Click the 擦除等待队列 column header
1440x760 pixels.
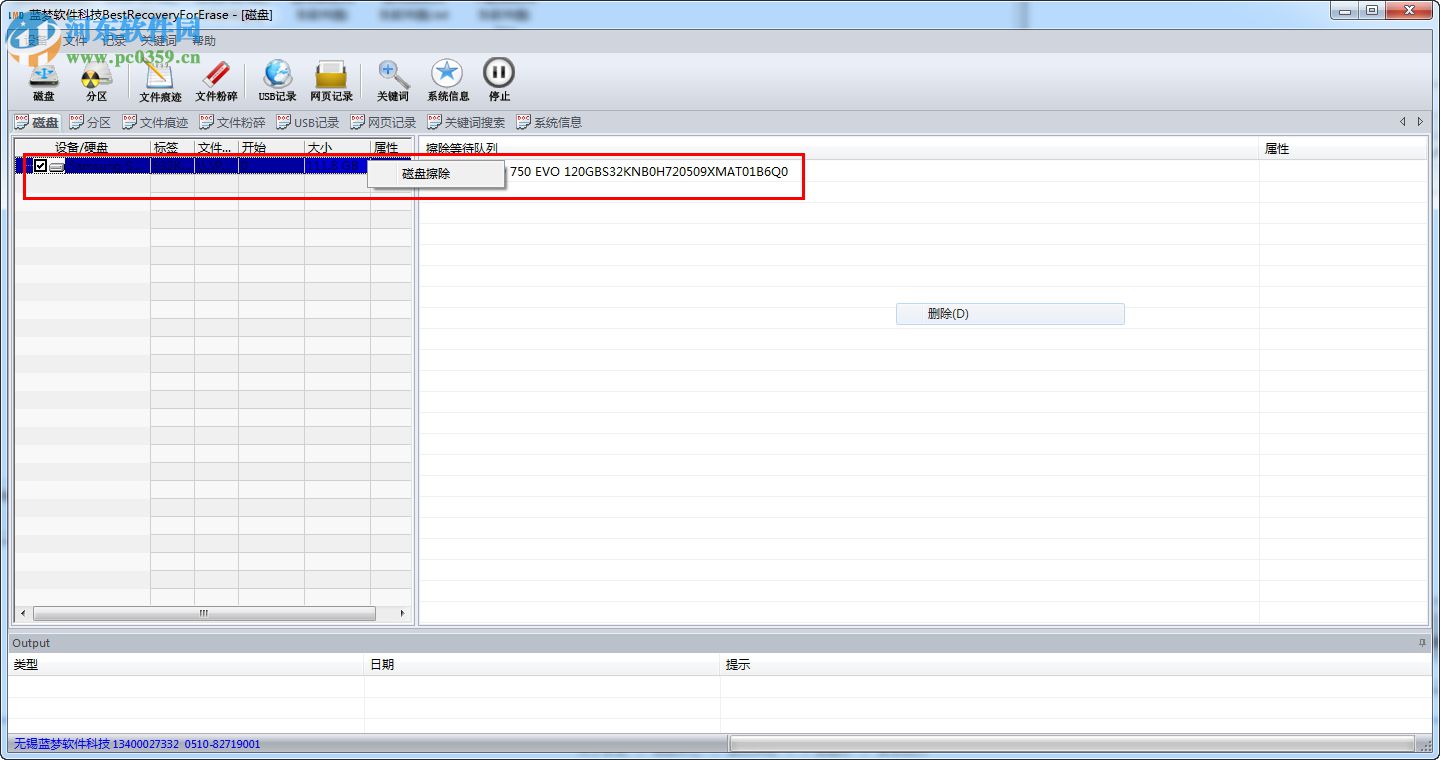tap(839, 148)
